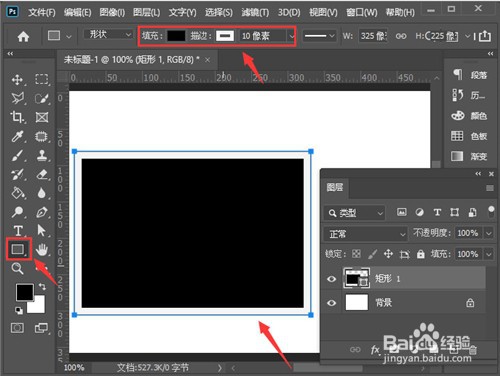This screenshot has width=500, height=376.
Task: Select the Dodge tool
Action: (17, 212)
